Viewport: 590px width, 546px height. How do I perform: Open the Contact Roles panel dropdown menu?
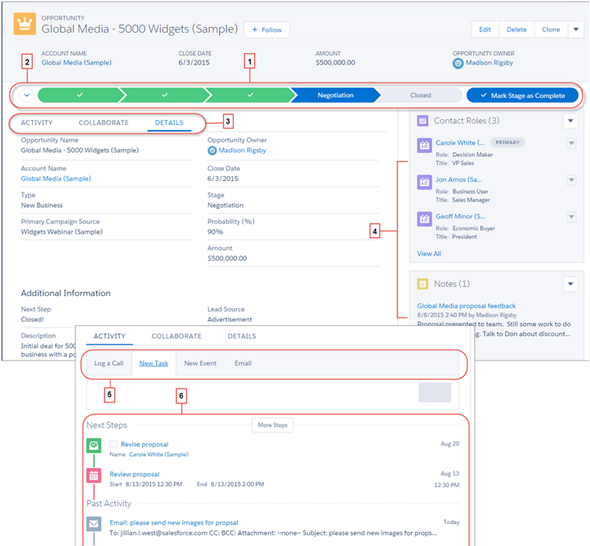(x=570, y=121)
